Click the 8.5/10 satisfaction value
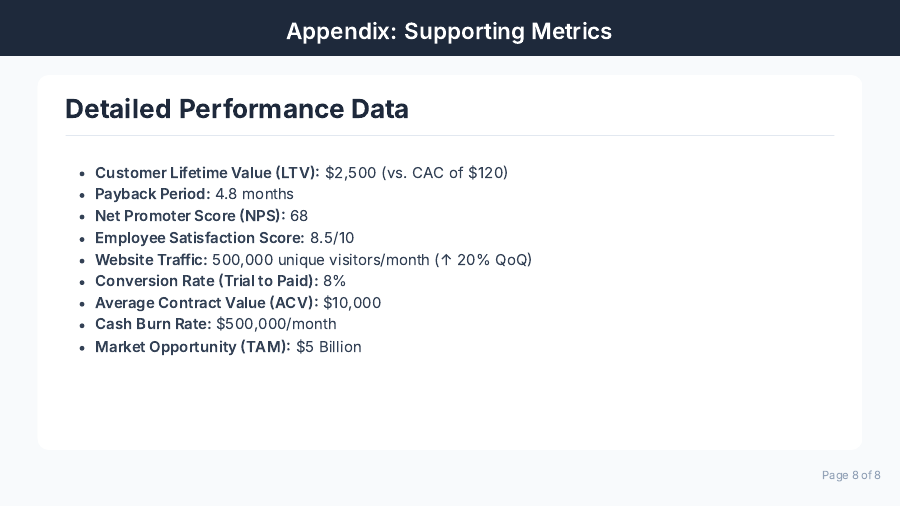The height and width of the screenshot is (507, 900). pos(332,238)
